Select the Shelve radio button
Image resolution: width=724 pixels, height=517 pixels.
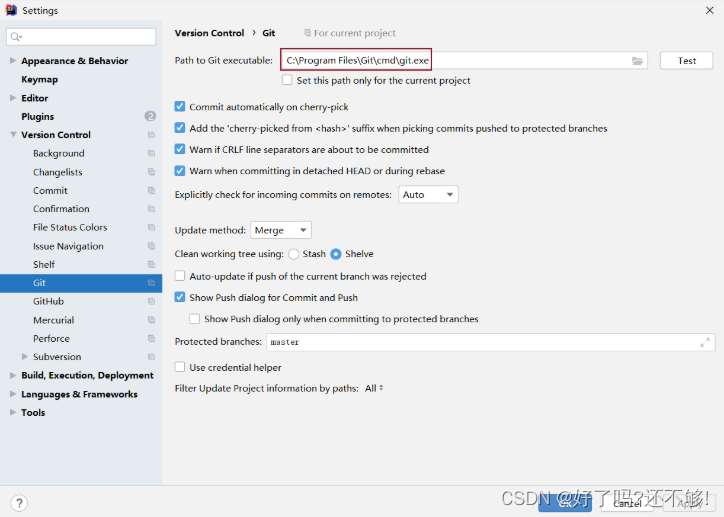[336, 254]
